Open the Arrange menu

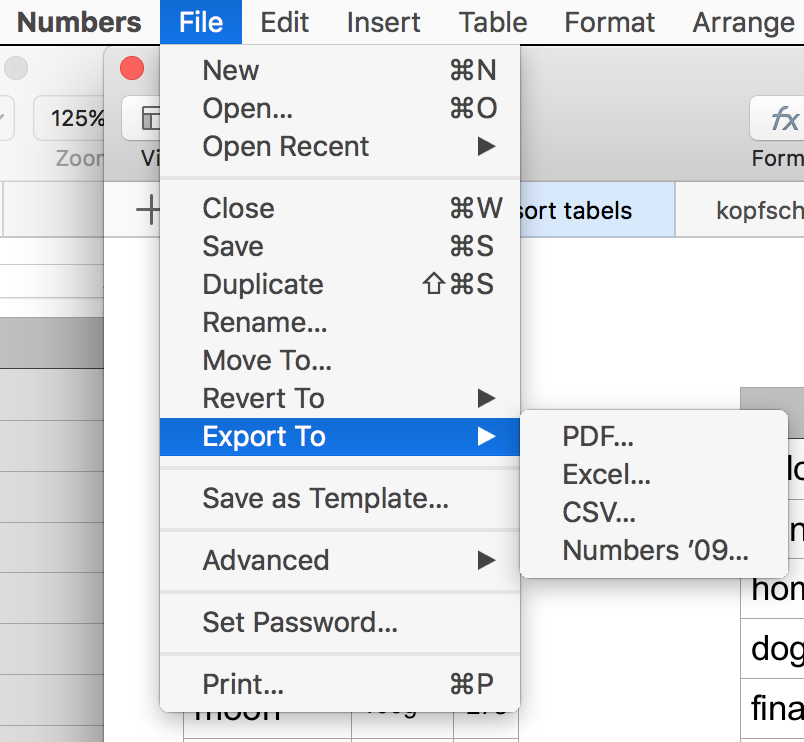[x=743, y=22]
